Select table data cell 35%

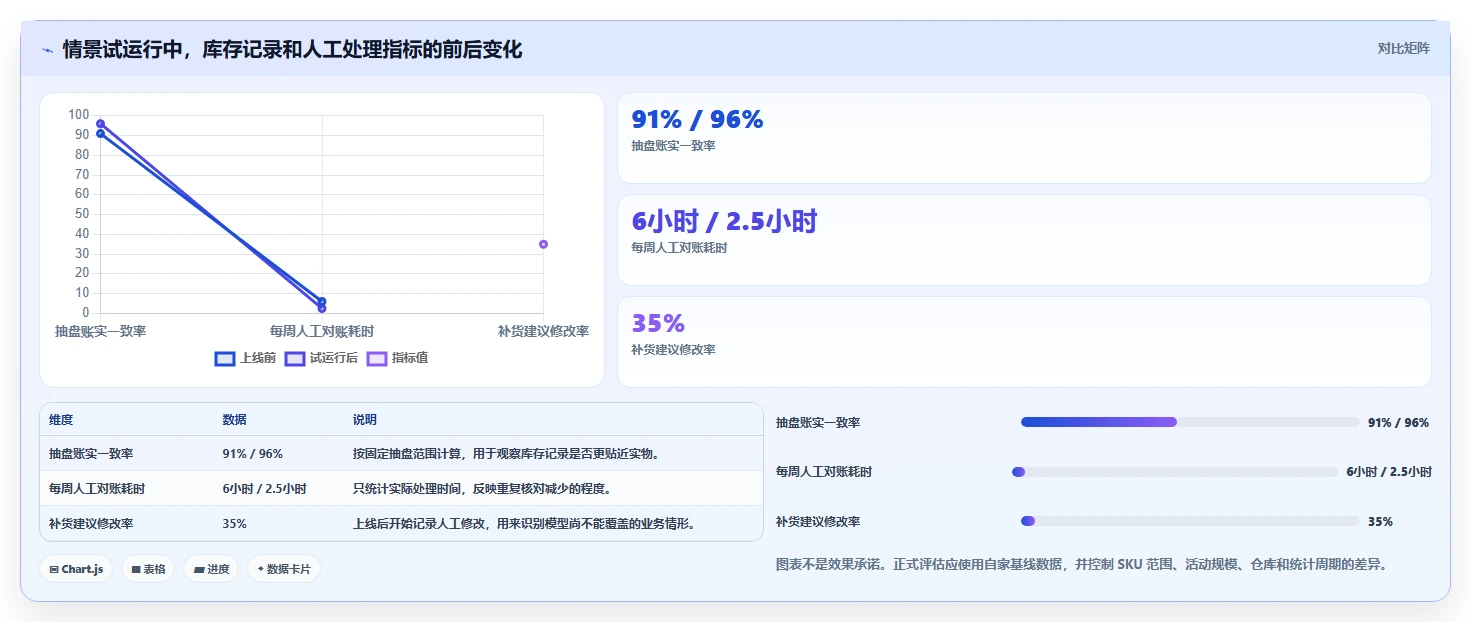(234, 524)
